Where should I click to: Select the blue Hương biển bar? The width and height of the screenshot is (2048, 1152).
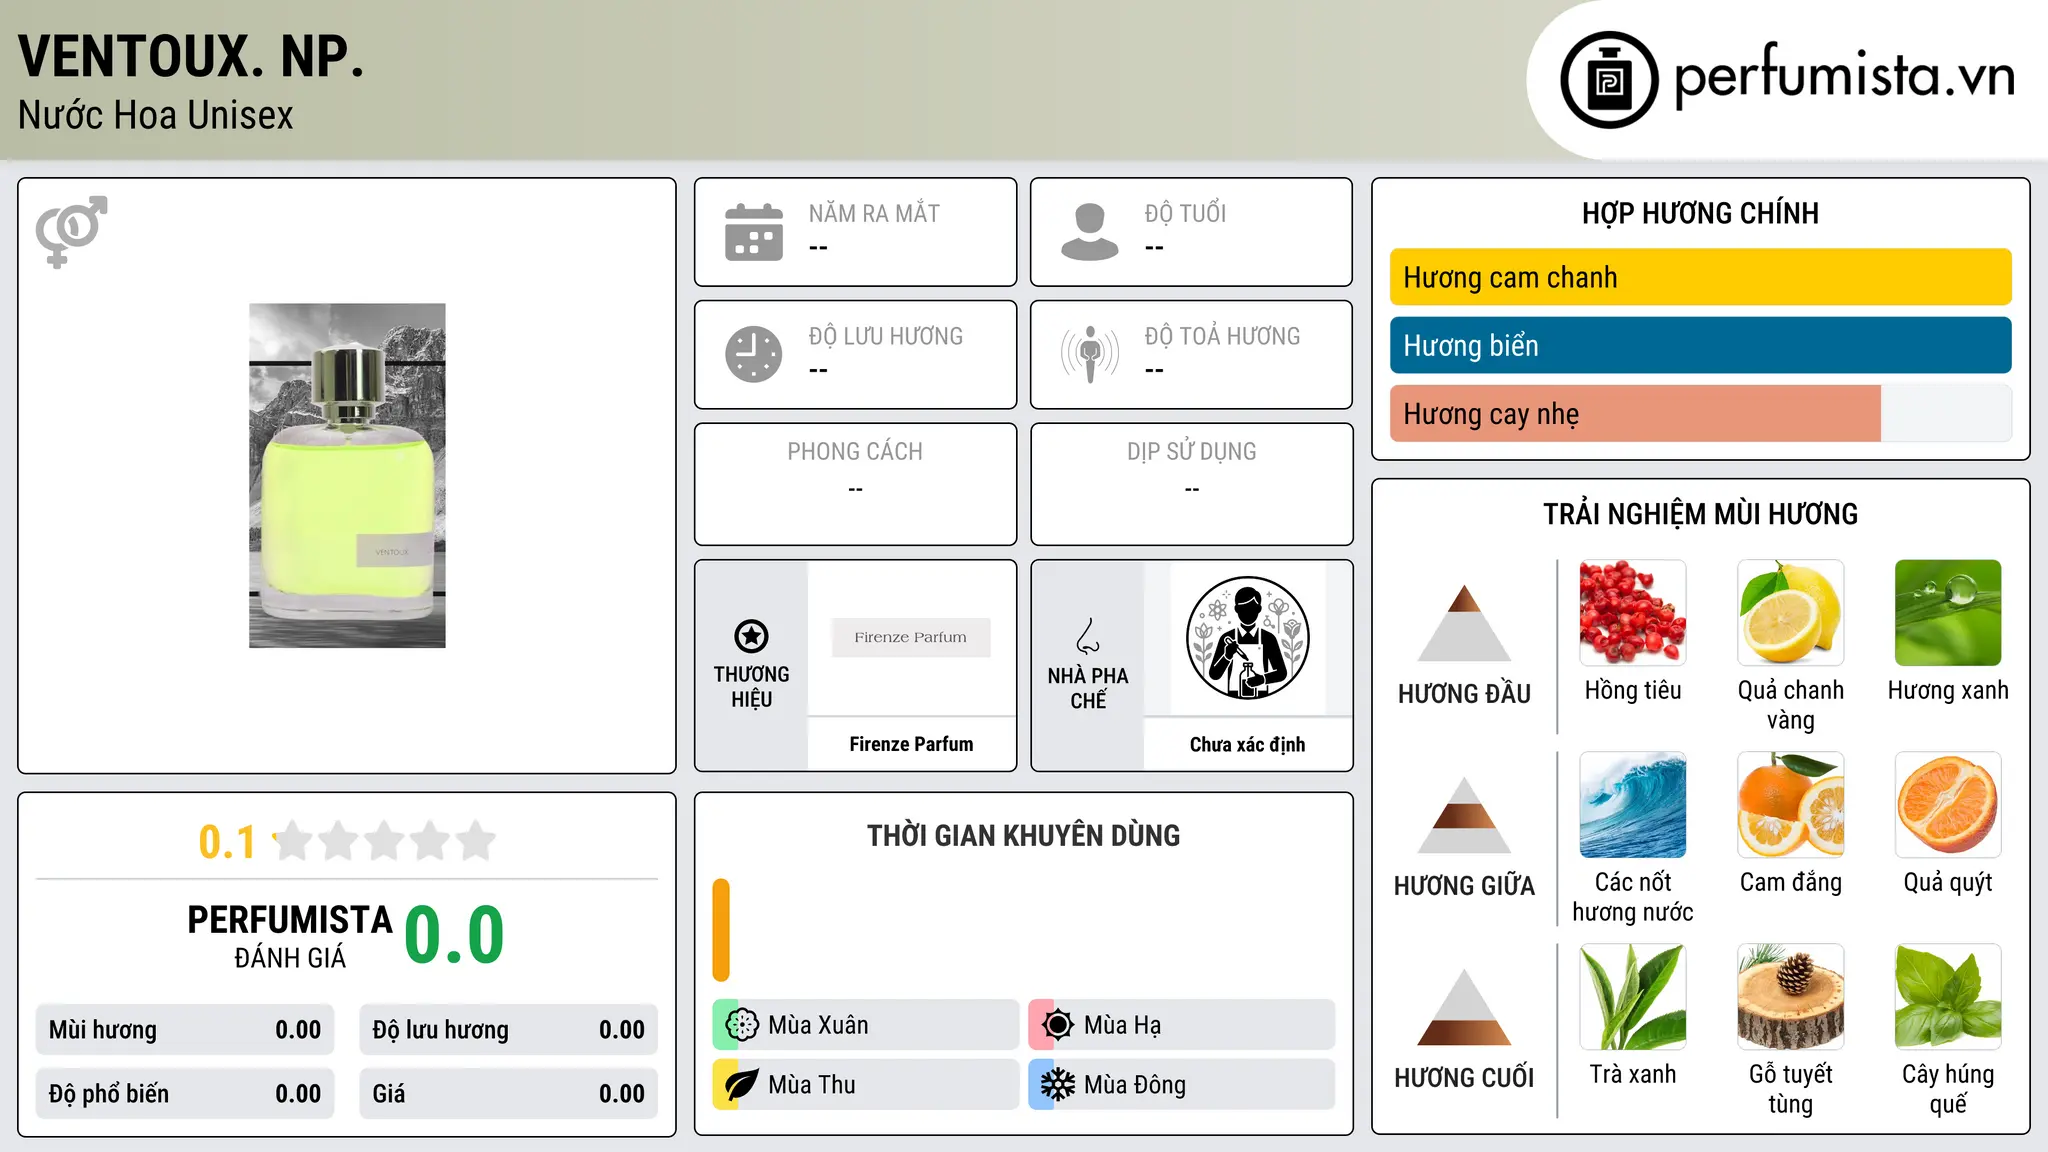point(1700,345)
